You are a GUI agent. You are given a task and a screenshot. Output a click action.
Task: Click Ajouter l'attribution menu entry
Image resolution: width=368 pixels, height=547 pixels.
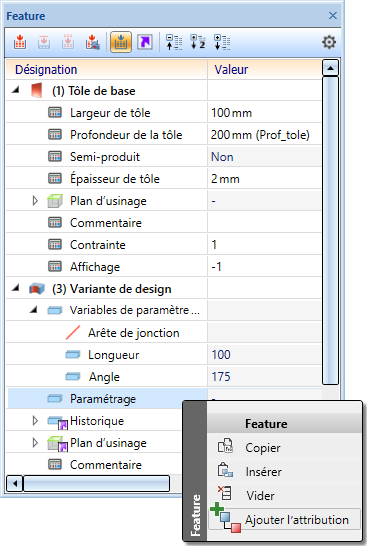coord(284,520)
